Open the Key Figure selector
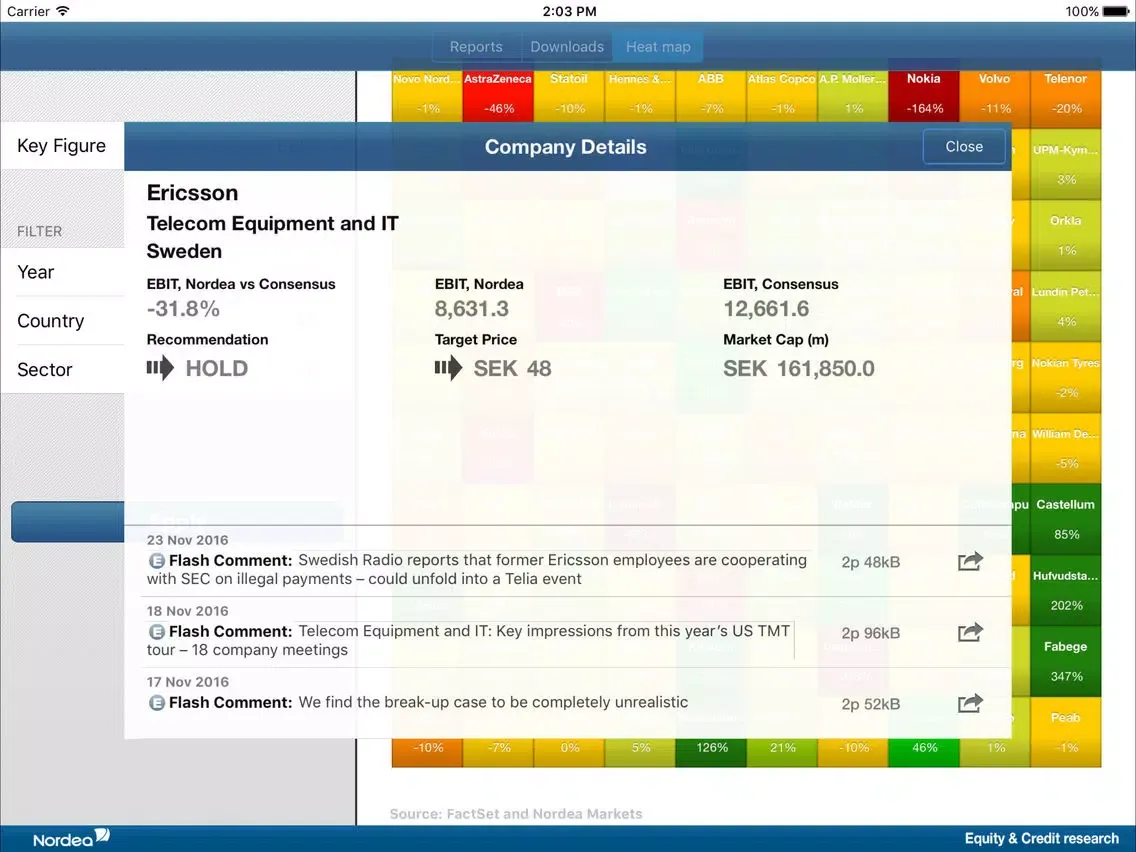Screen dimensions: 1136x852 62,146
